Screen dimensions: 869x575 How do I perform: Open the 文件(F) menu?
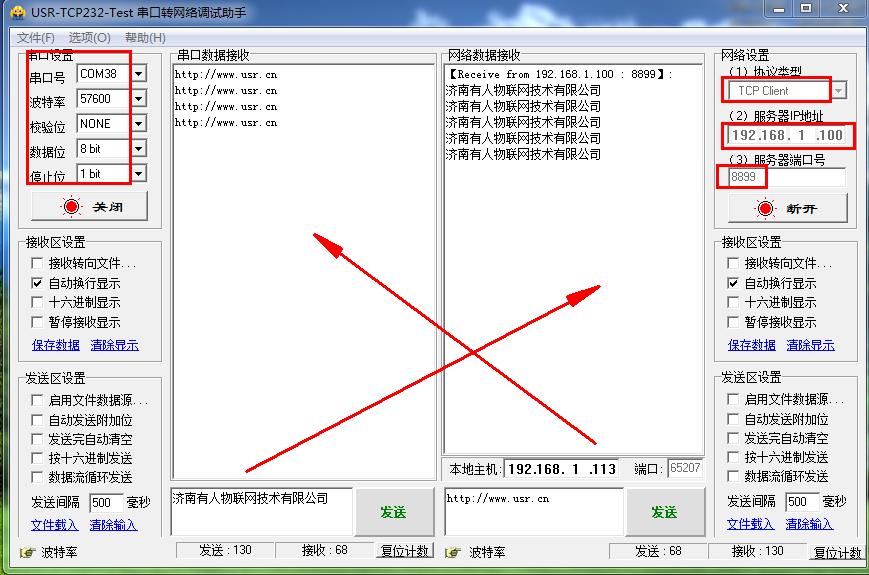(36, 38)
